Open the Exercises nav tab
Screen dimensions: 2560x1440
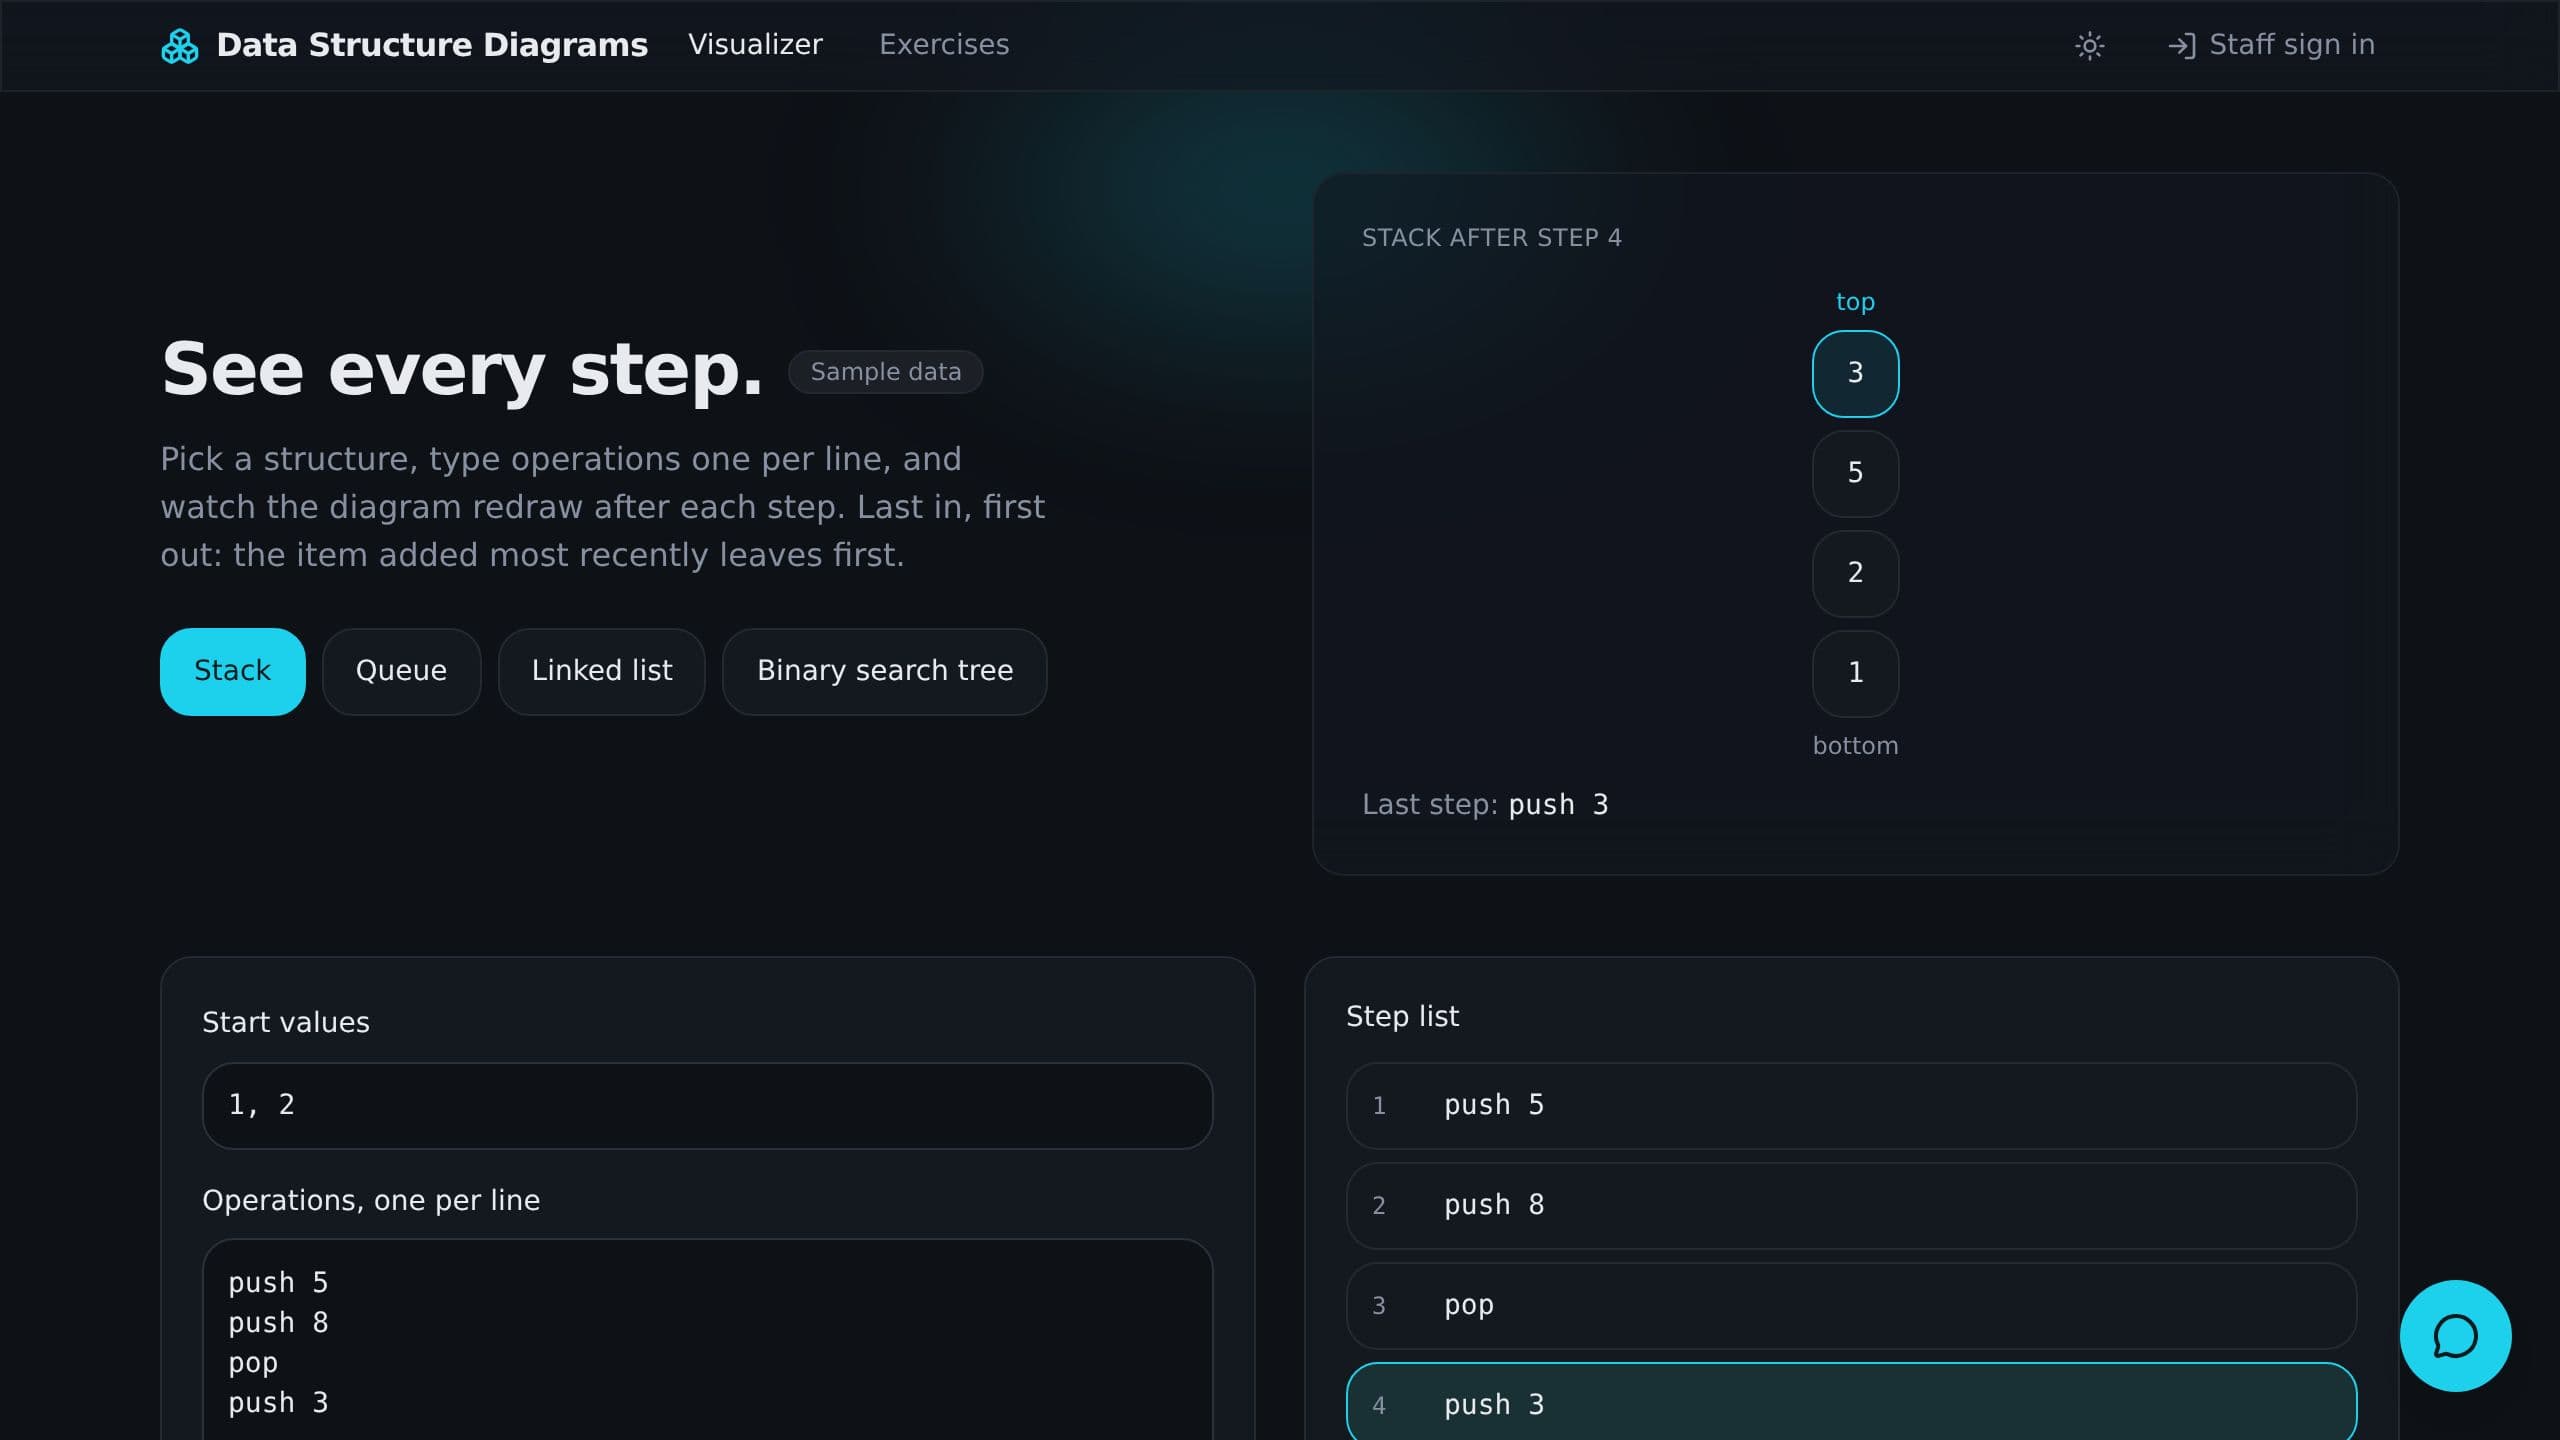pos(944,45)
